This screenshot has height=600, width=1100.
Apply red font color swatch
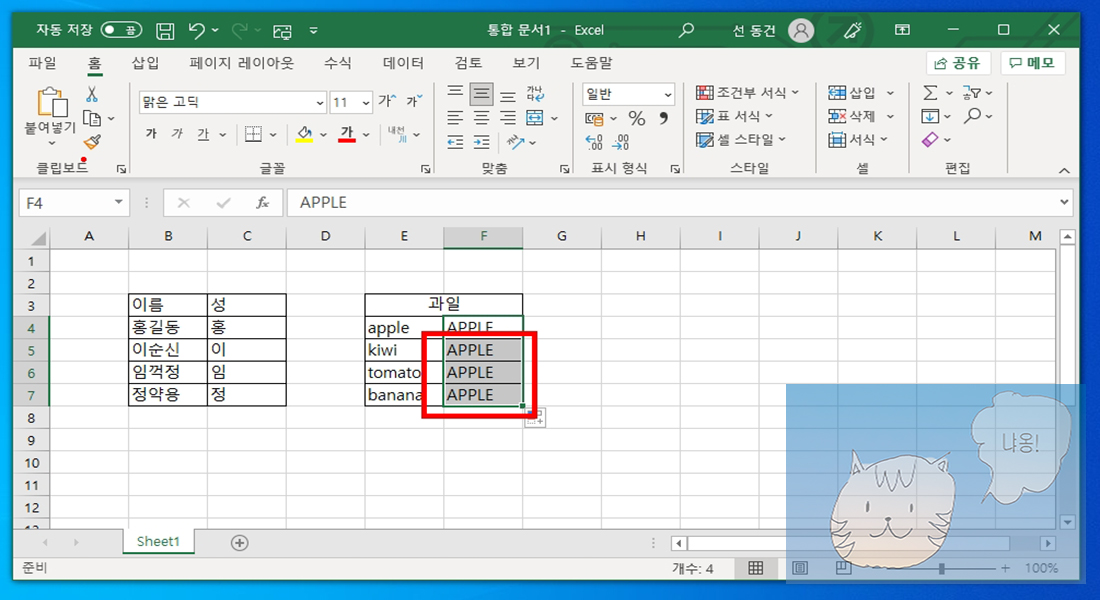click(347, 134)
